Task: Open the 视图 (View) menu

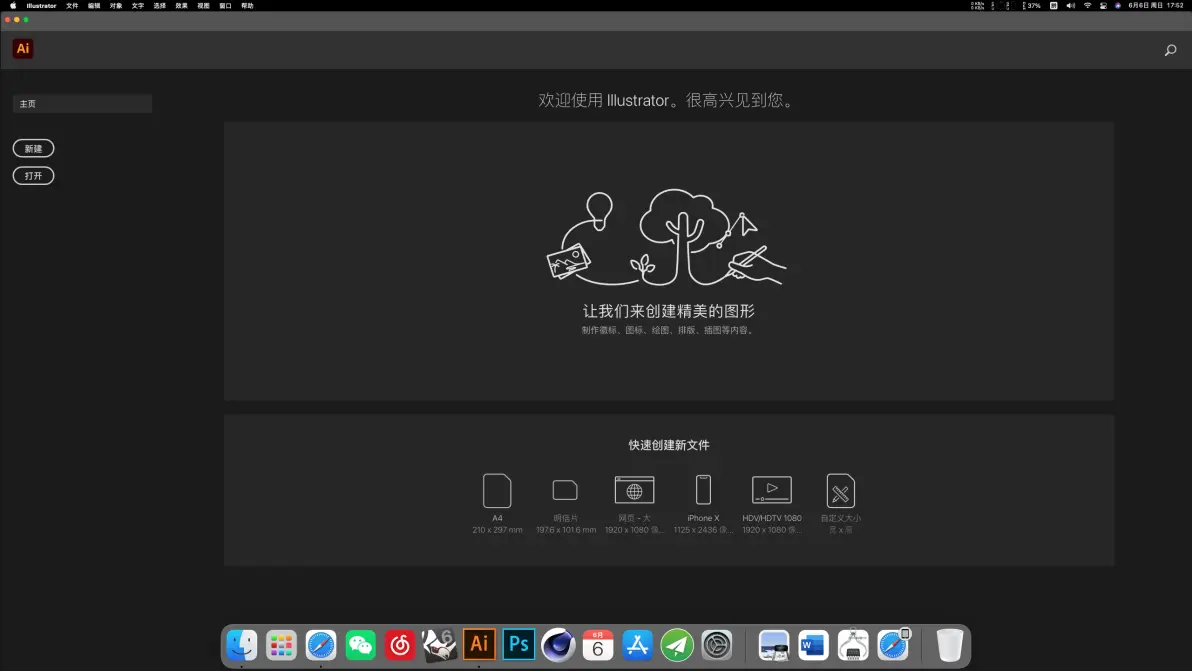Action: (x=203, y=5)
